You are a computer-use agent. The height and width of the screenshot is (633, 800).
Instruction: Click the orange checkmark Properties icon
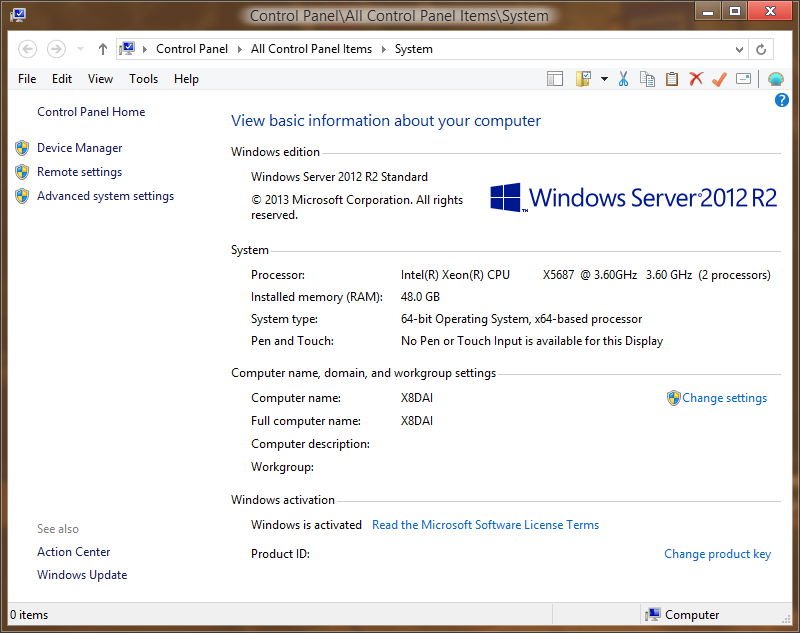pyautogui.click(x=719, y=79)
